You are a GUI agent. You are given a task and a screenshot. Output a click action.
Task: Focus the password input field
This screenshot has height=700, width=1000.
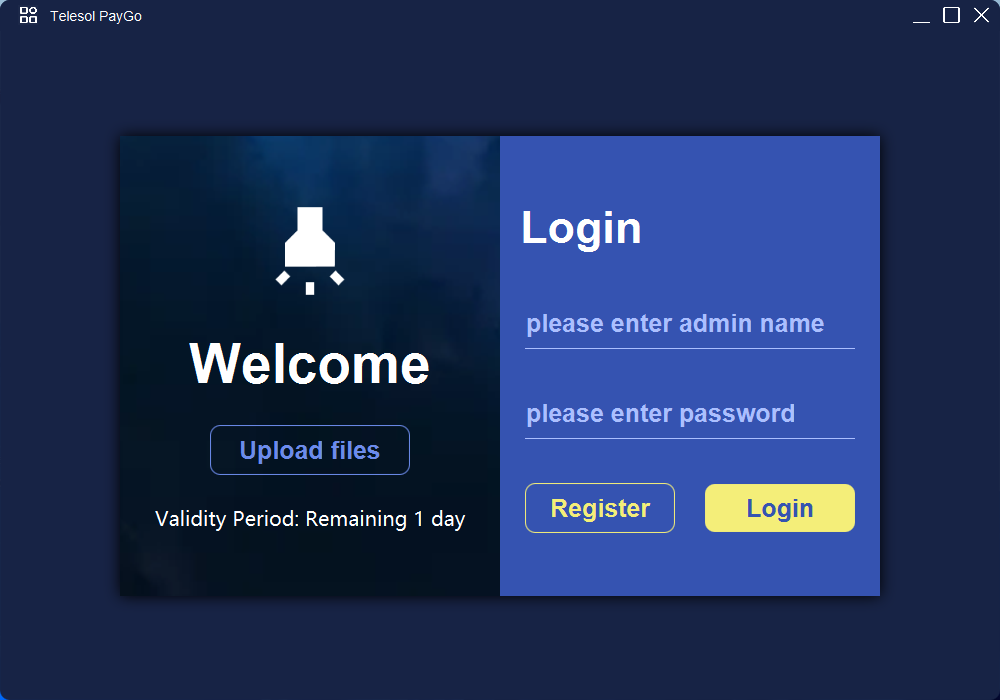click(689, 414)
